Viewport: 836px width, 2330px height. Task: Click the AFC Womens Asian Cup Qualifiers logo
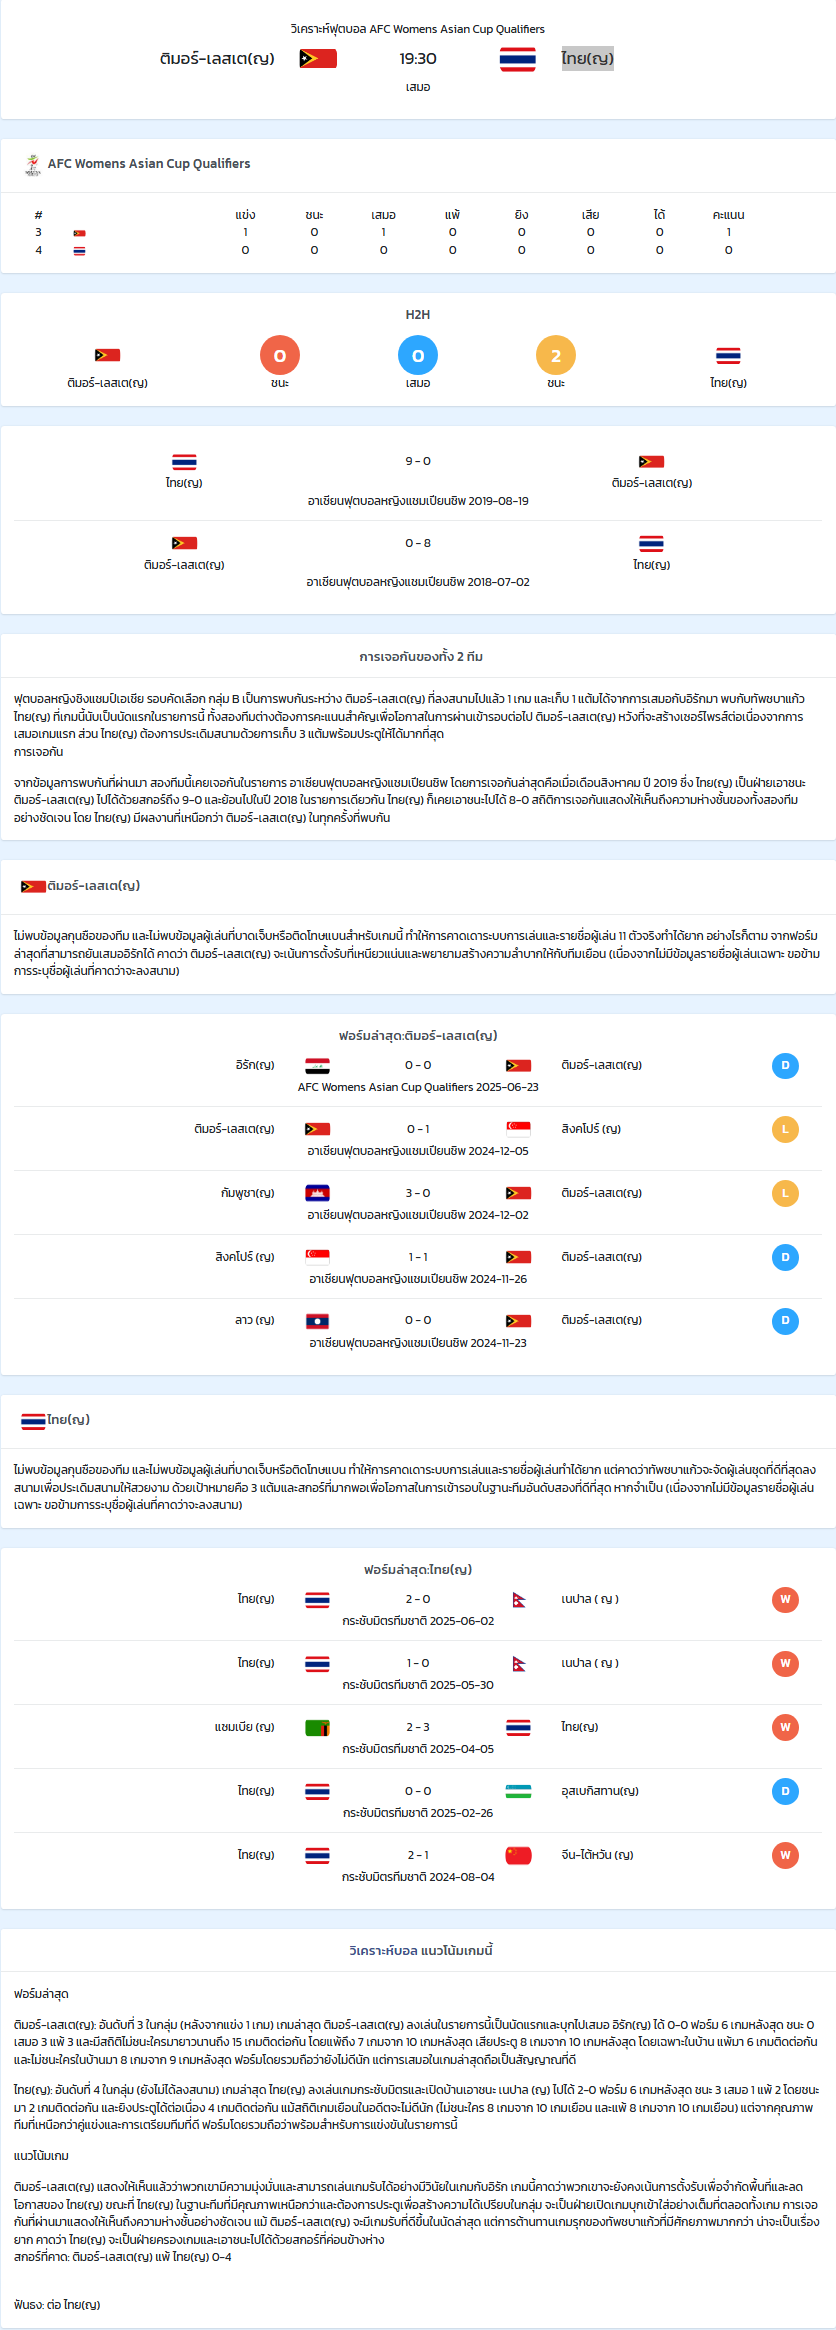pyautogui.click(x=33, y=165)
